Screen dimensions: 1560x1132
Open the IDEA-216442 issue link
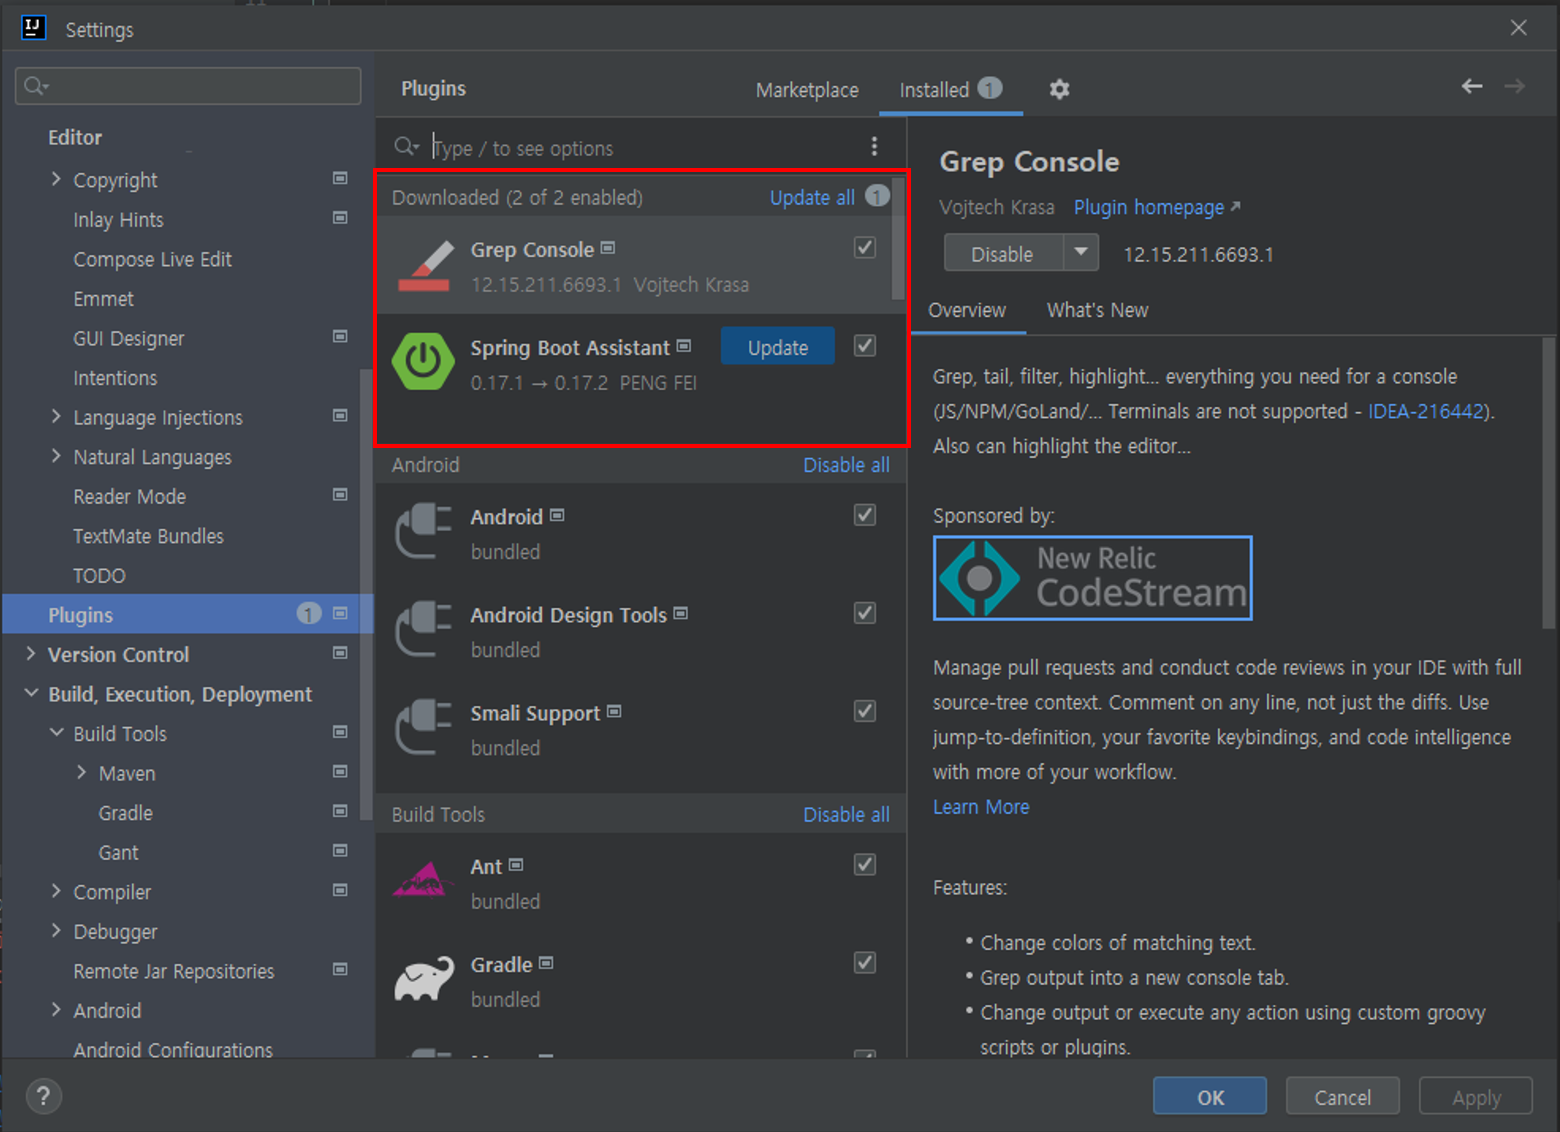click(x=1426, y=411)
